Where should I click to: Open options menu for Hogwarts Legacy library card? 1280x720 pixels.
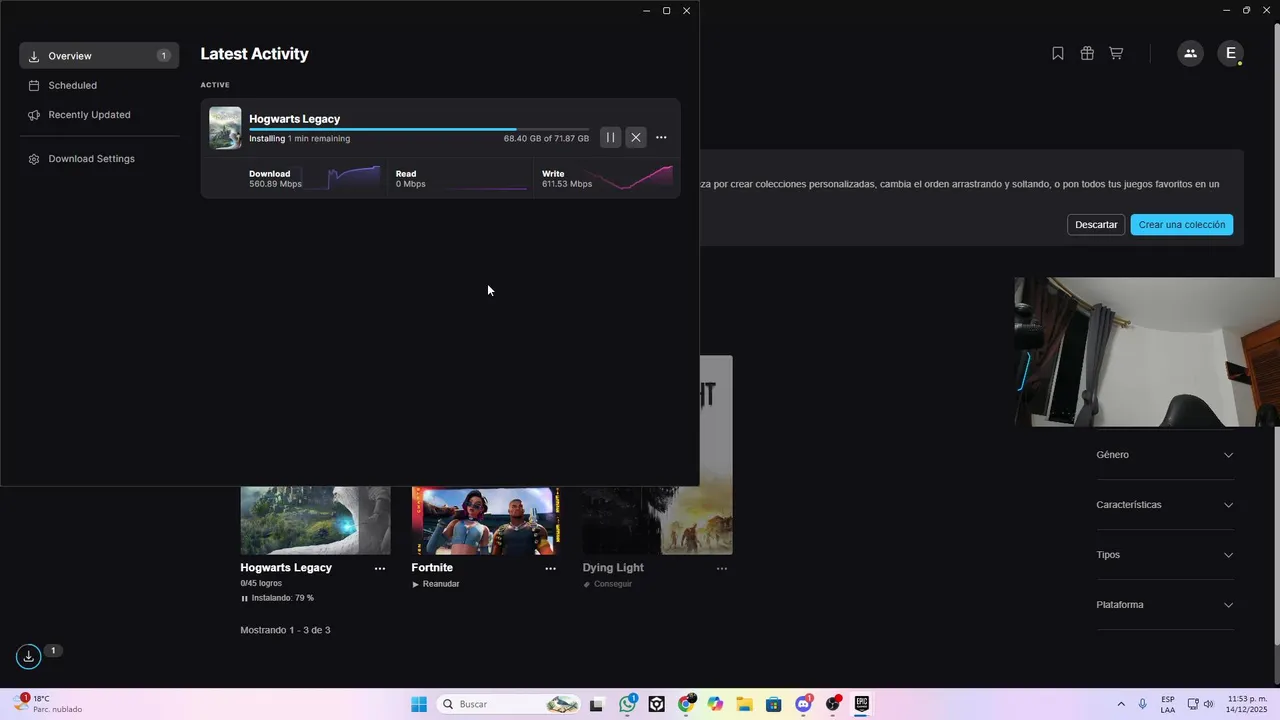pos(380,569)
